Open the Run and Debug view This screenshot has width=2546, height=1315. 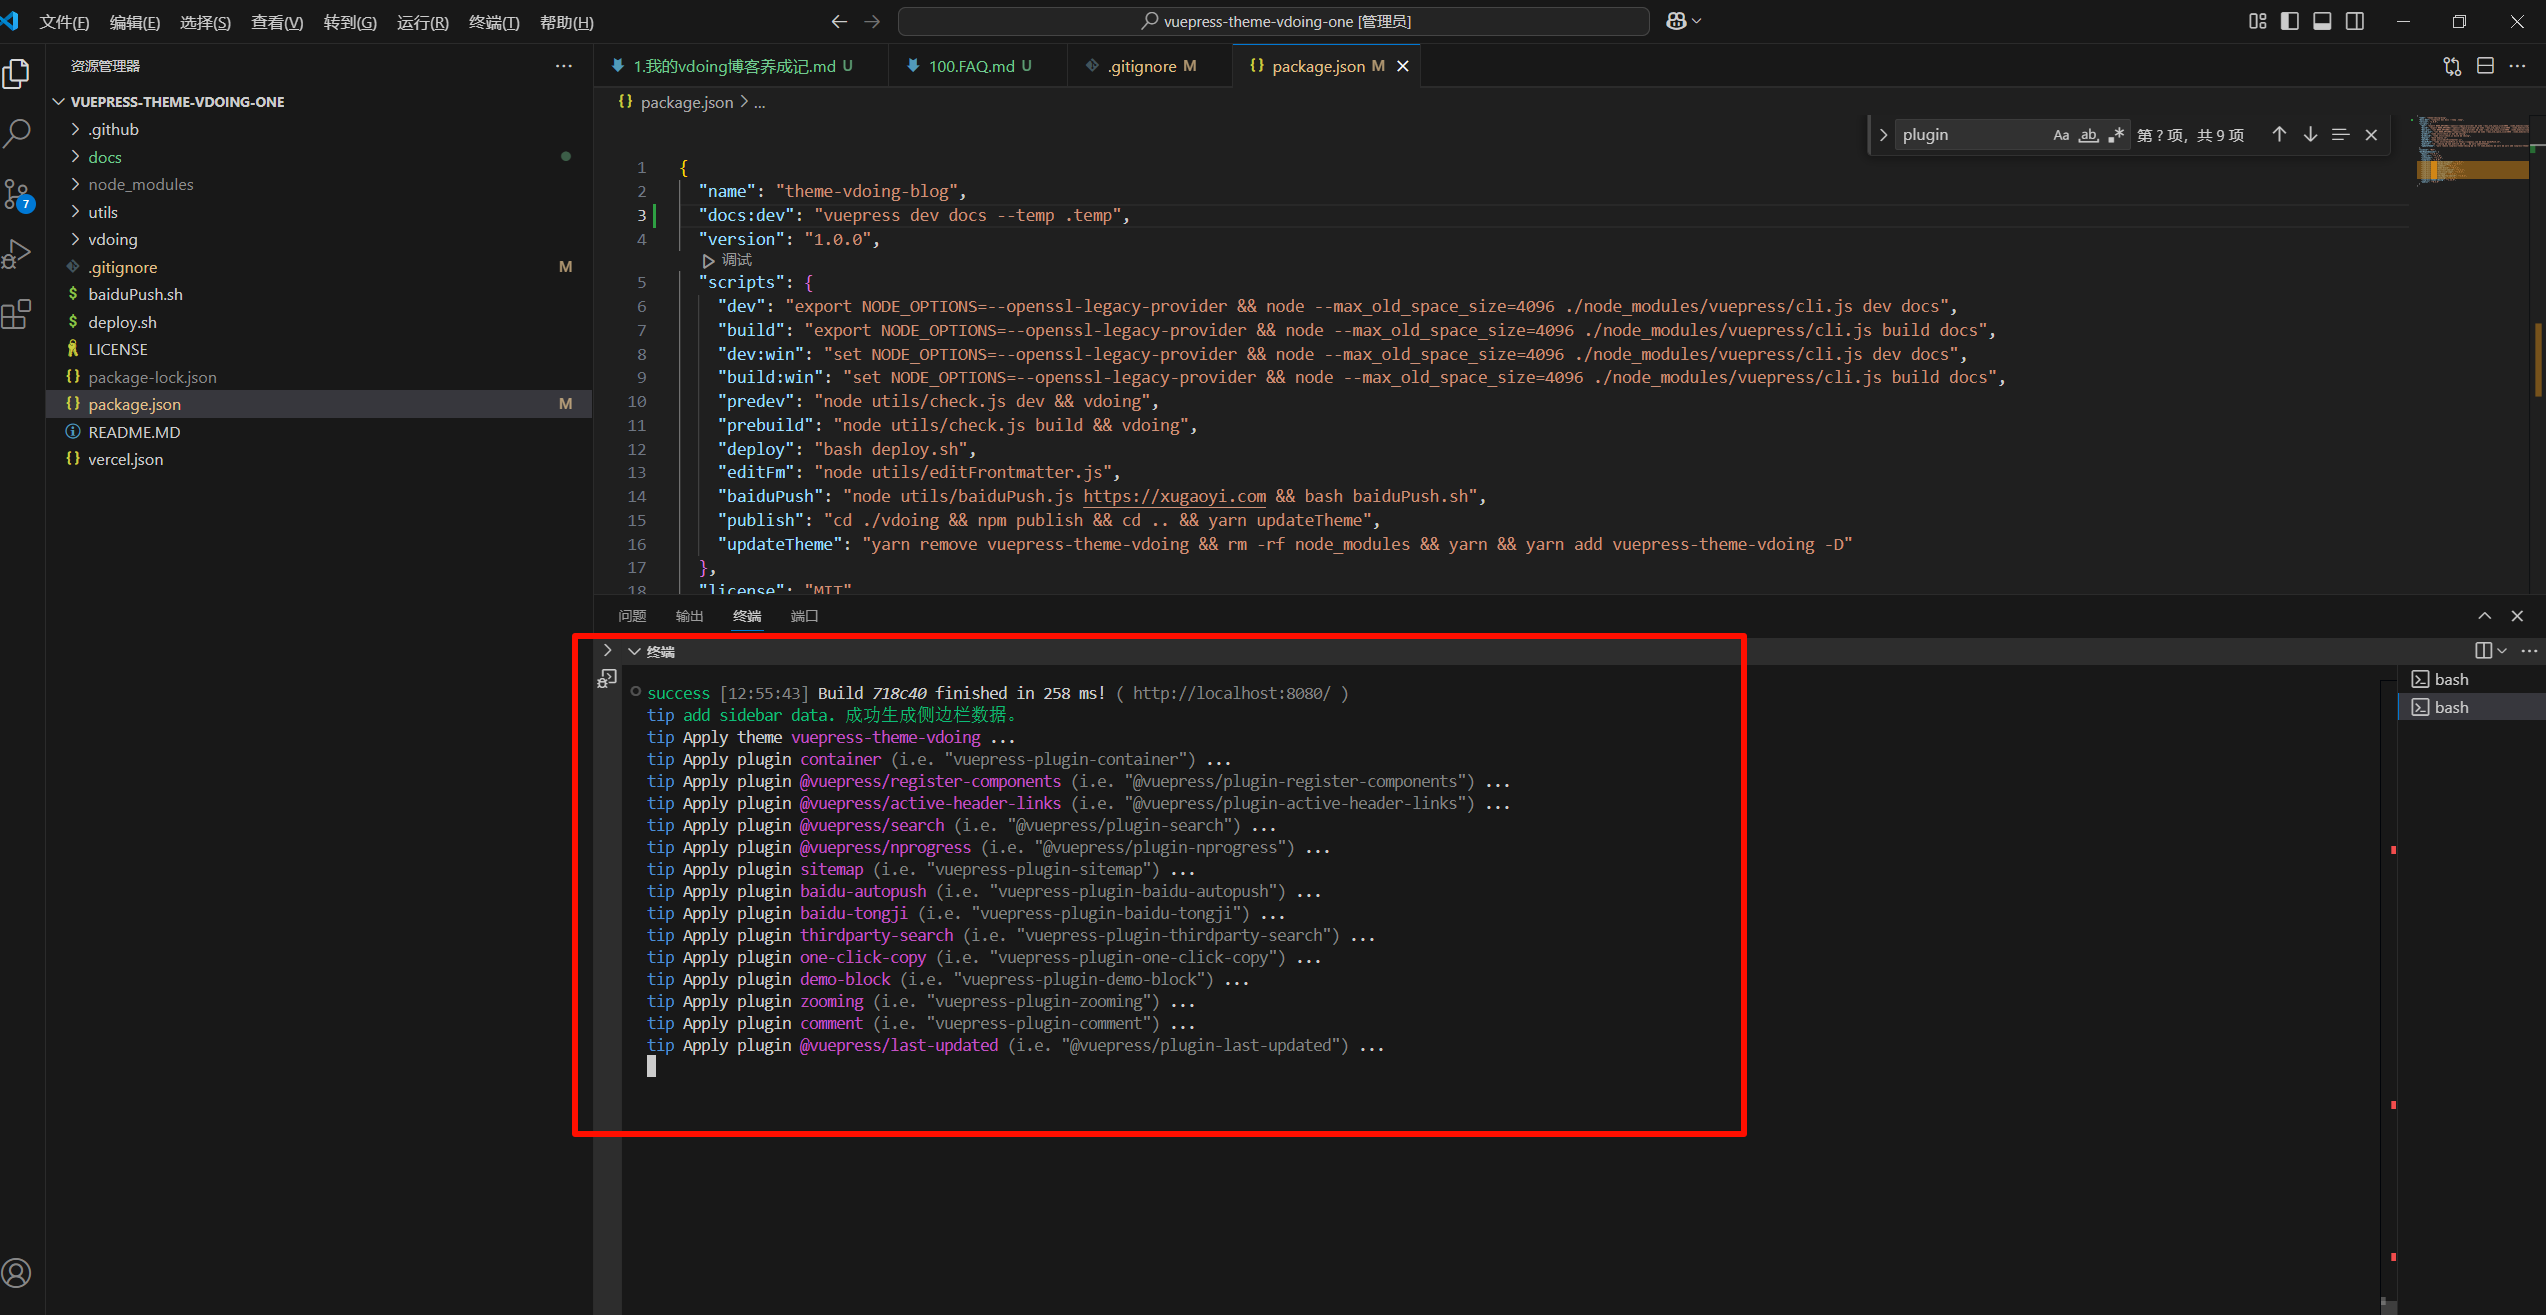coord(17,254)
